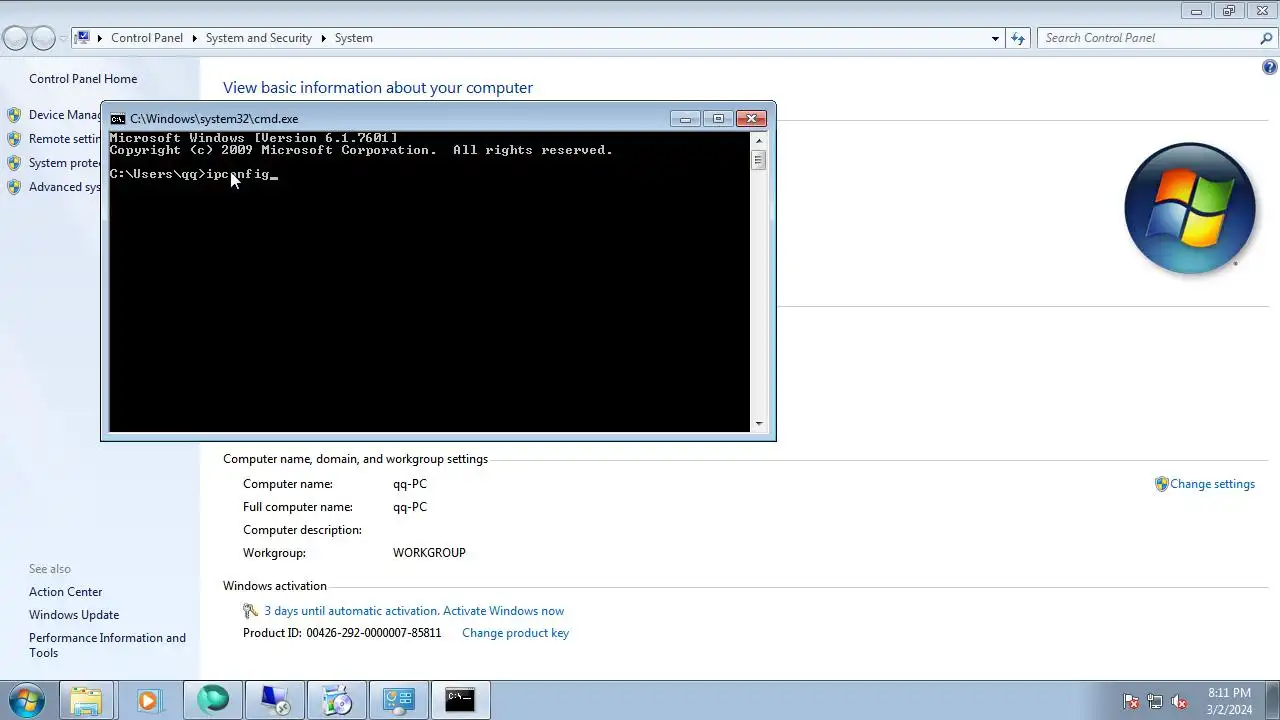1280x720 pixels.
Task: Open Action Center under See also
Action: tap(65, 592)
